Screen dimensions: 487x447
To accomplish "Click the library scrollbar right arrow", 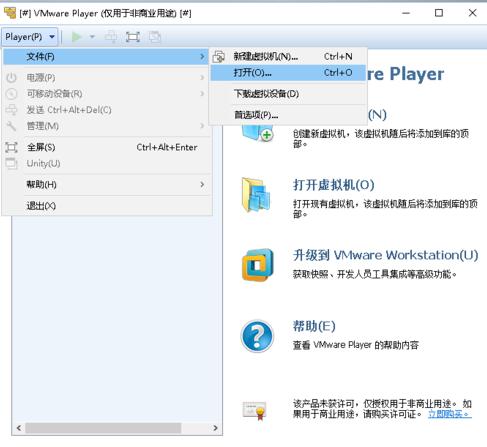I will (215, 428).
